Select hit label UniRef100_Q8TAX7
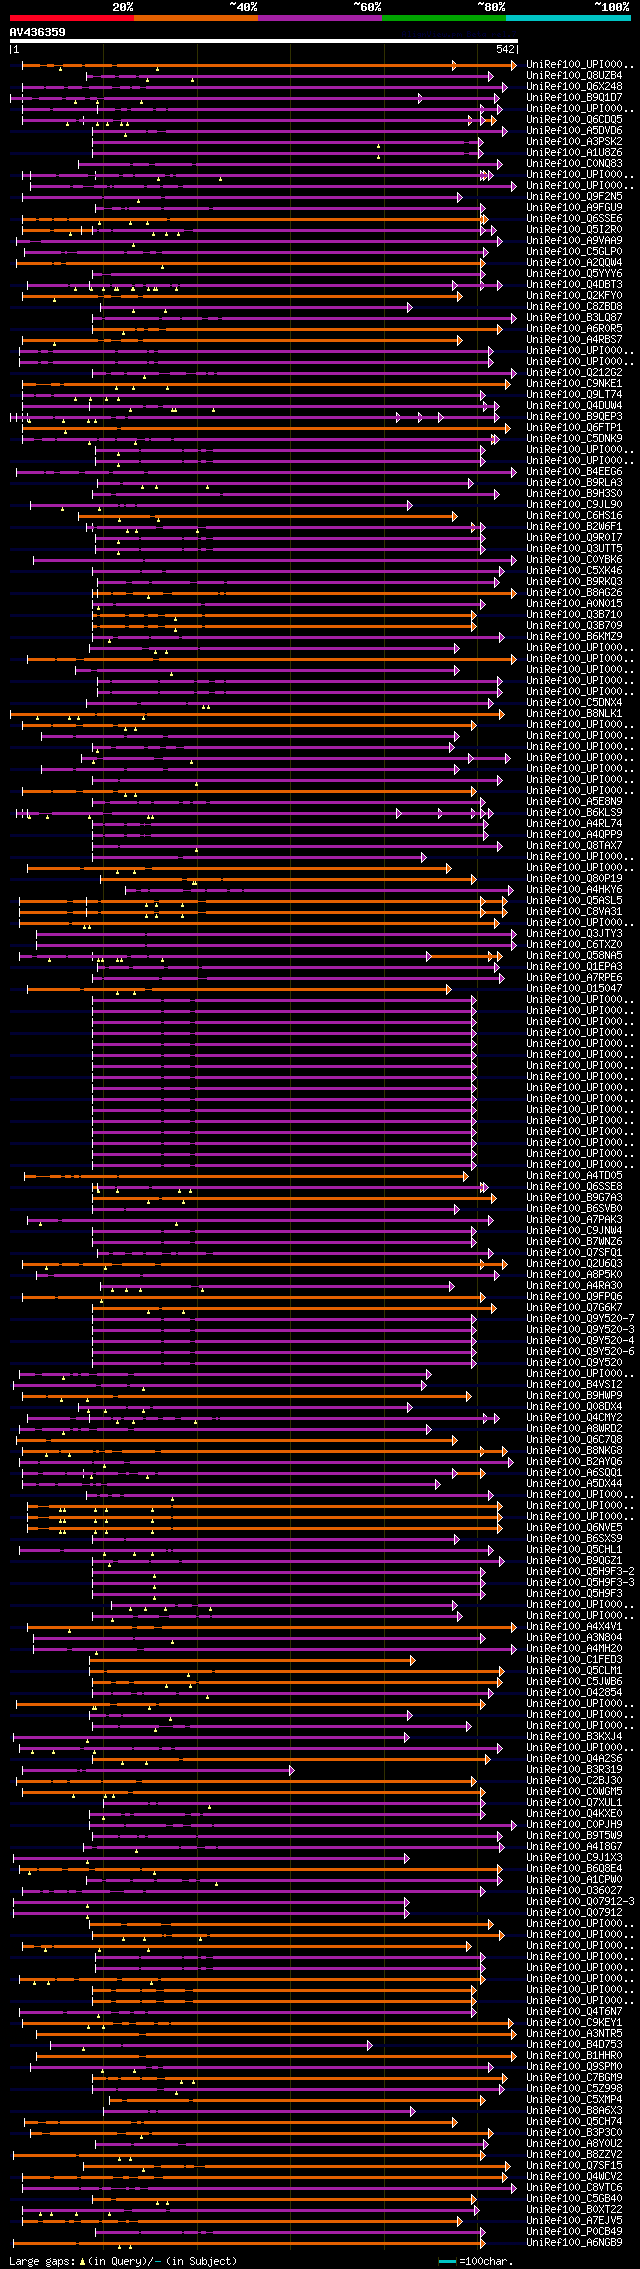 pyautogui.click(x=574, y=846)
